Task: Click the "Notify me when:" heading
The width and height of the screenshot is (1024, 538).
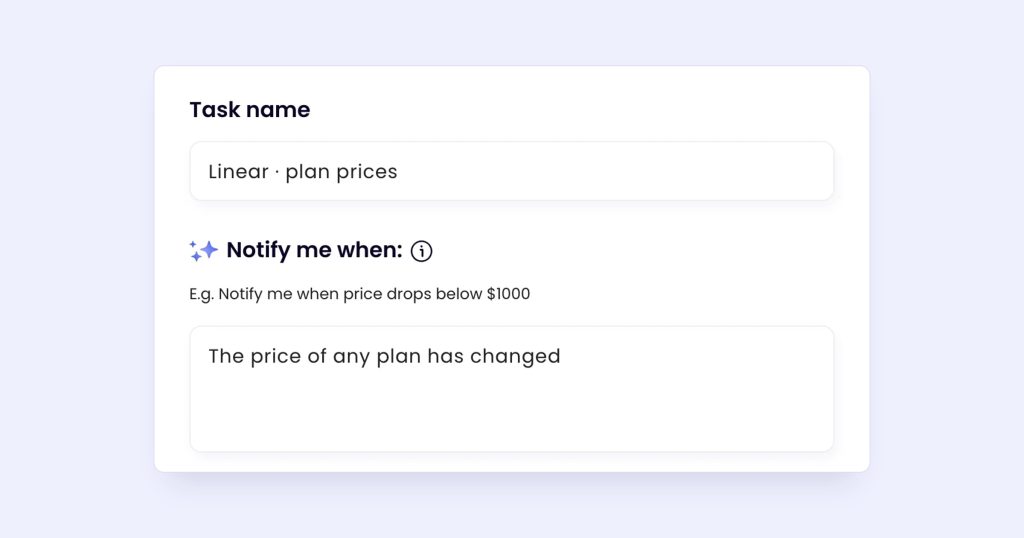Action: pyautogui.click(x=314, y=250)
